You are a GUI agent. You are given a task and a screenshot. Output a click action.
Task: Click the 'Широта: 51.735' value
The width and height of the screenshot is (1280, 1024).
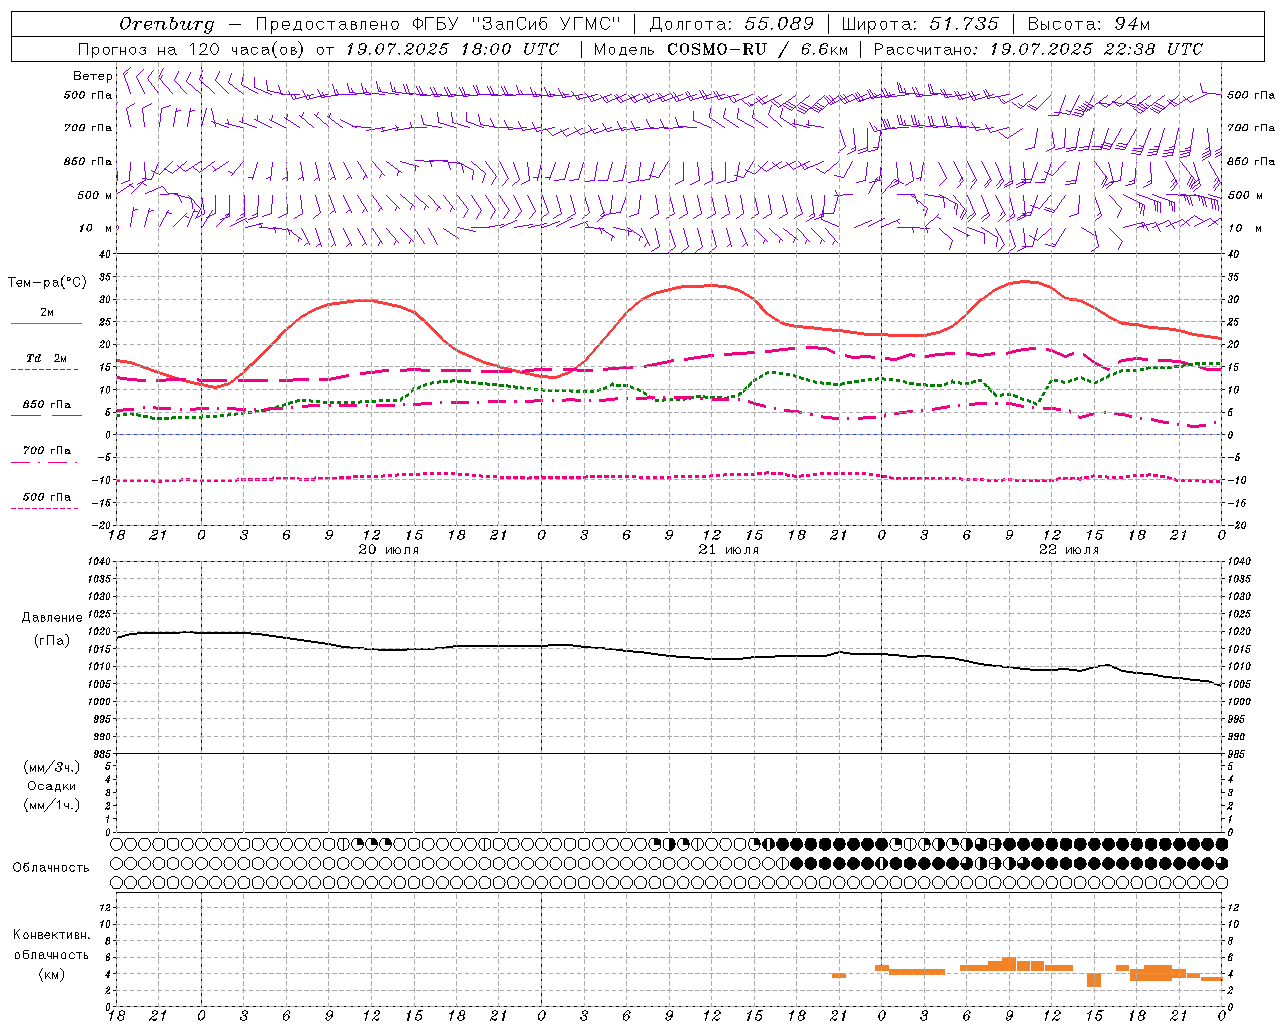coord(920,24)
